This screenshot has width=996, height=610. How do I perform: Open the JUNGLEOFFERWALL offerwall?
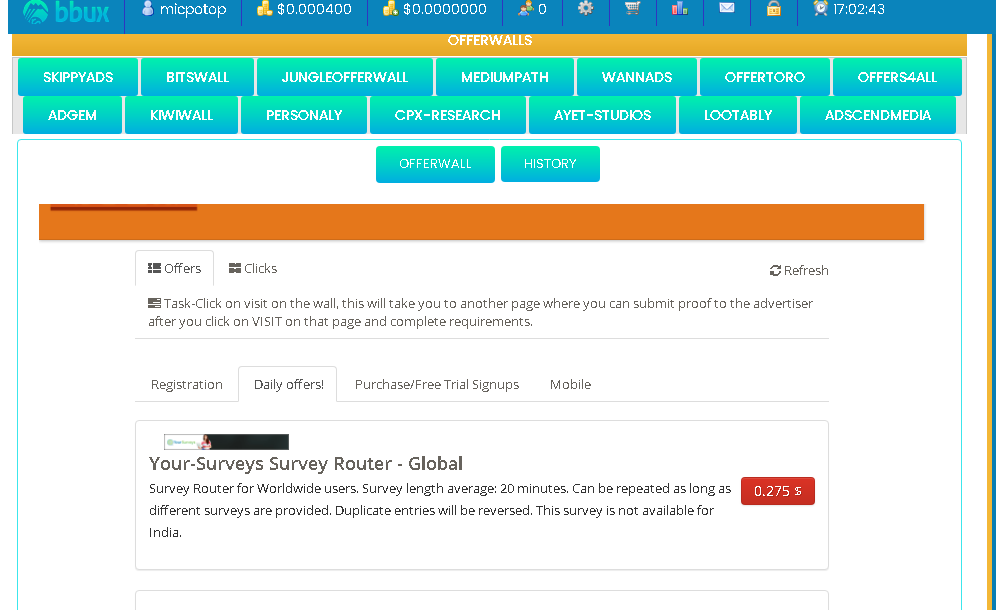[x=345, y=77]
